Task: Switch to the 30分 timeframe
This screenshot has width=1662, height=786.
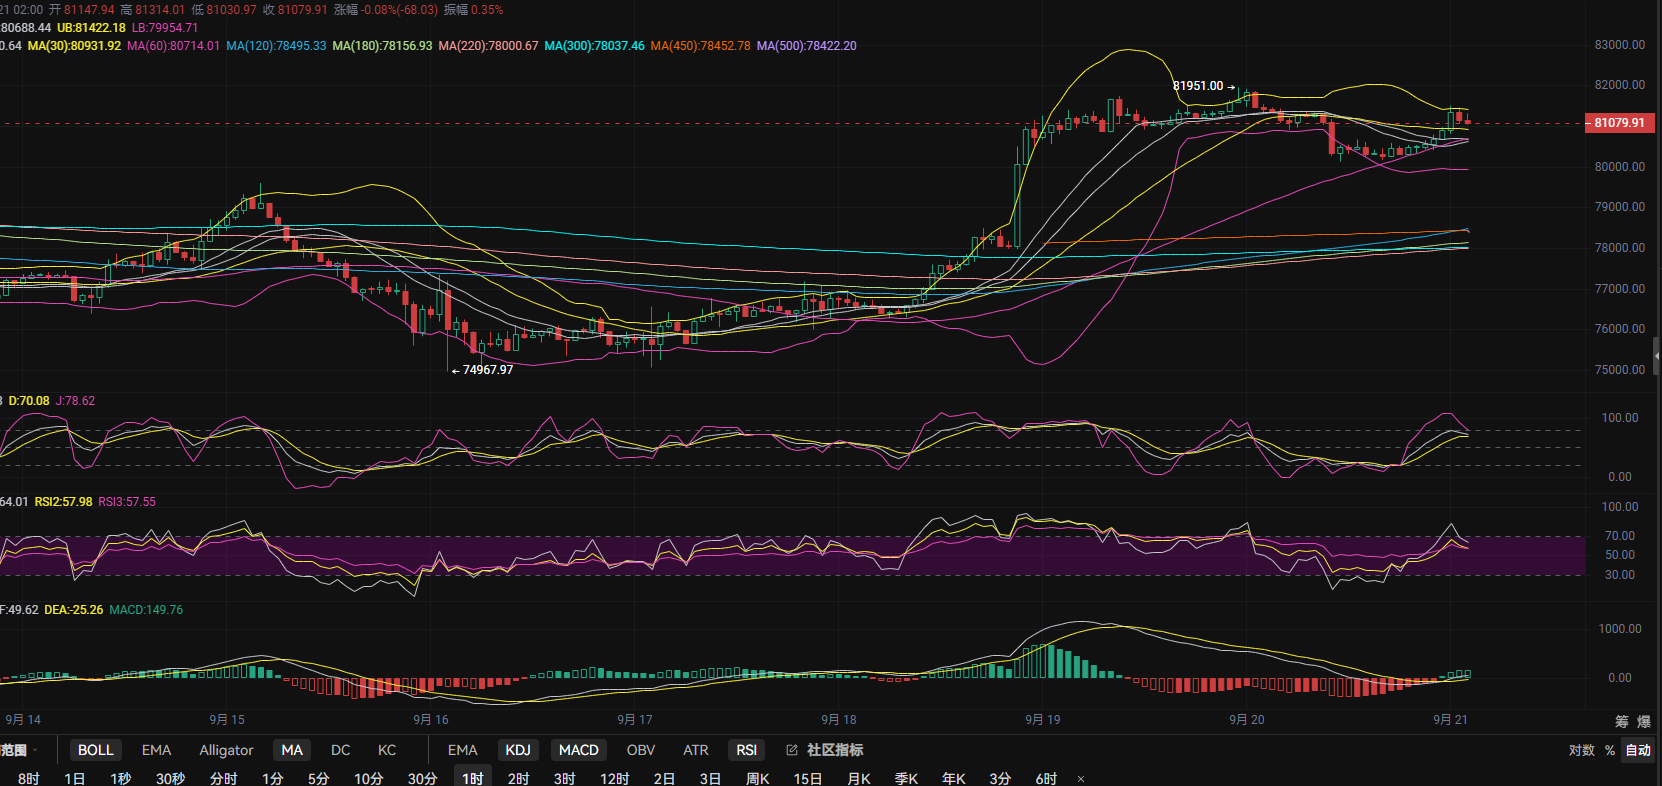Action: point(422,778)
